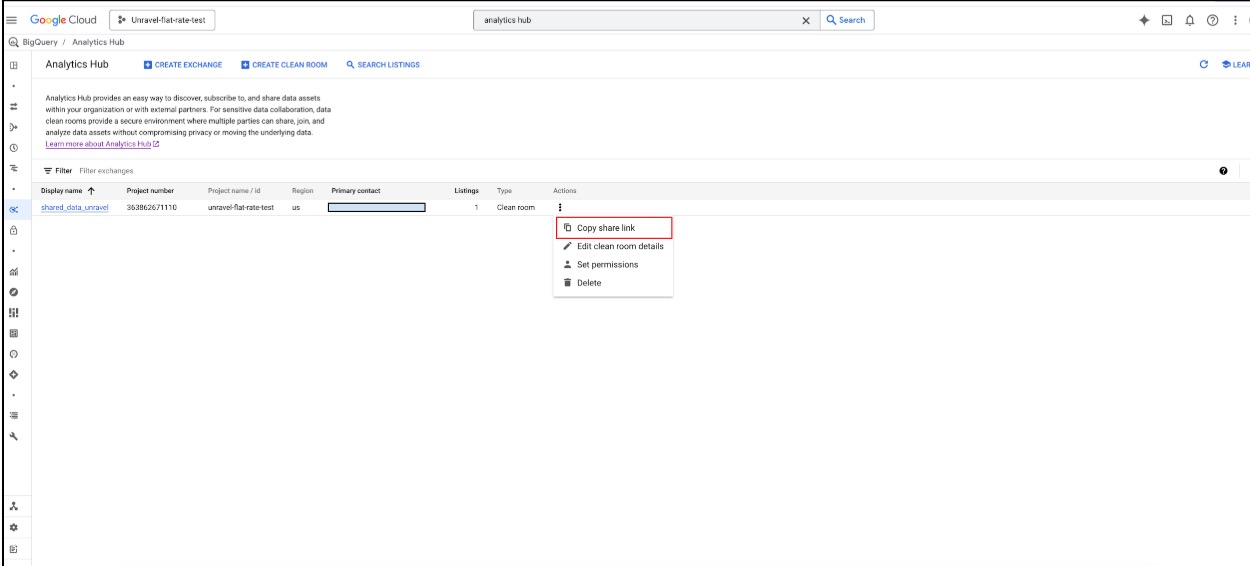1250x566 pixels.
Task: Open the shared_data_unravel exchange link
Action: 74,207
